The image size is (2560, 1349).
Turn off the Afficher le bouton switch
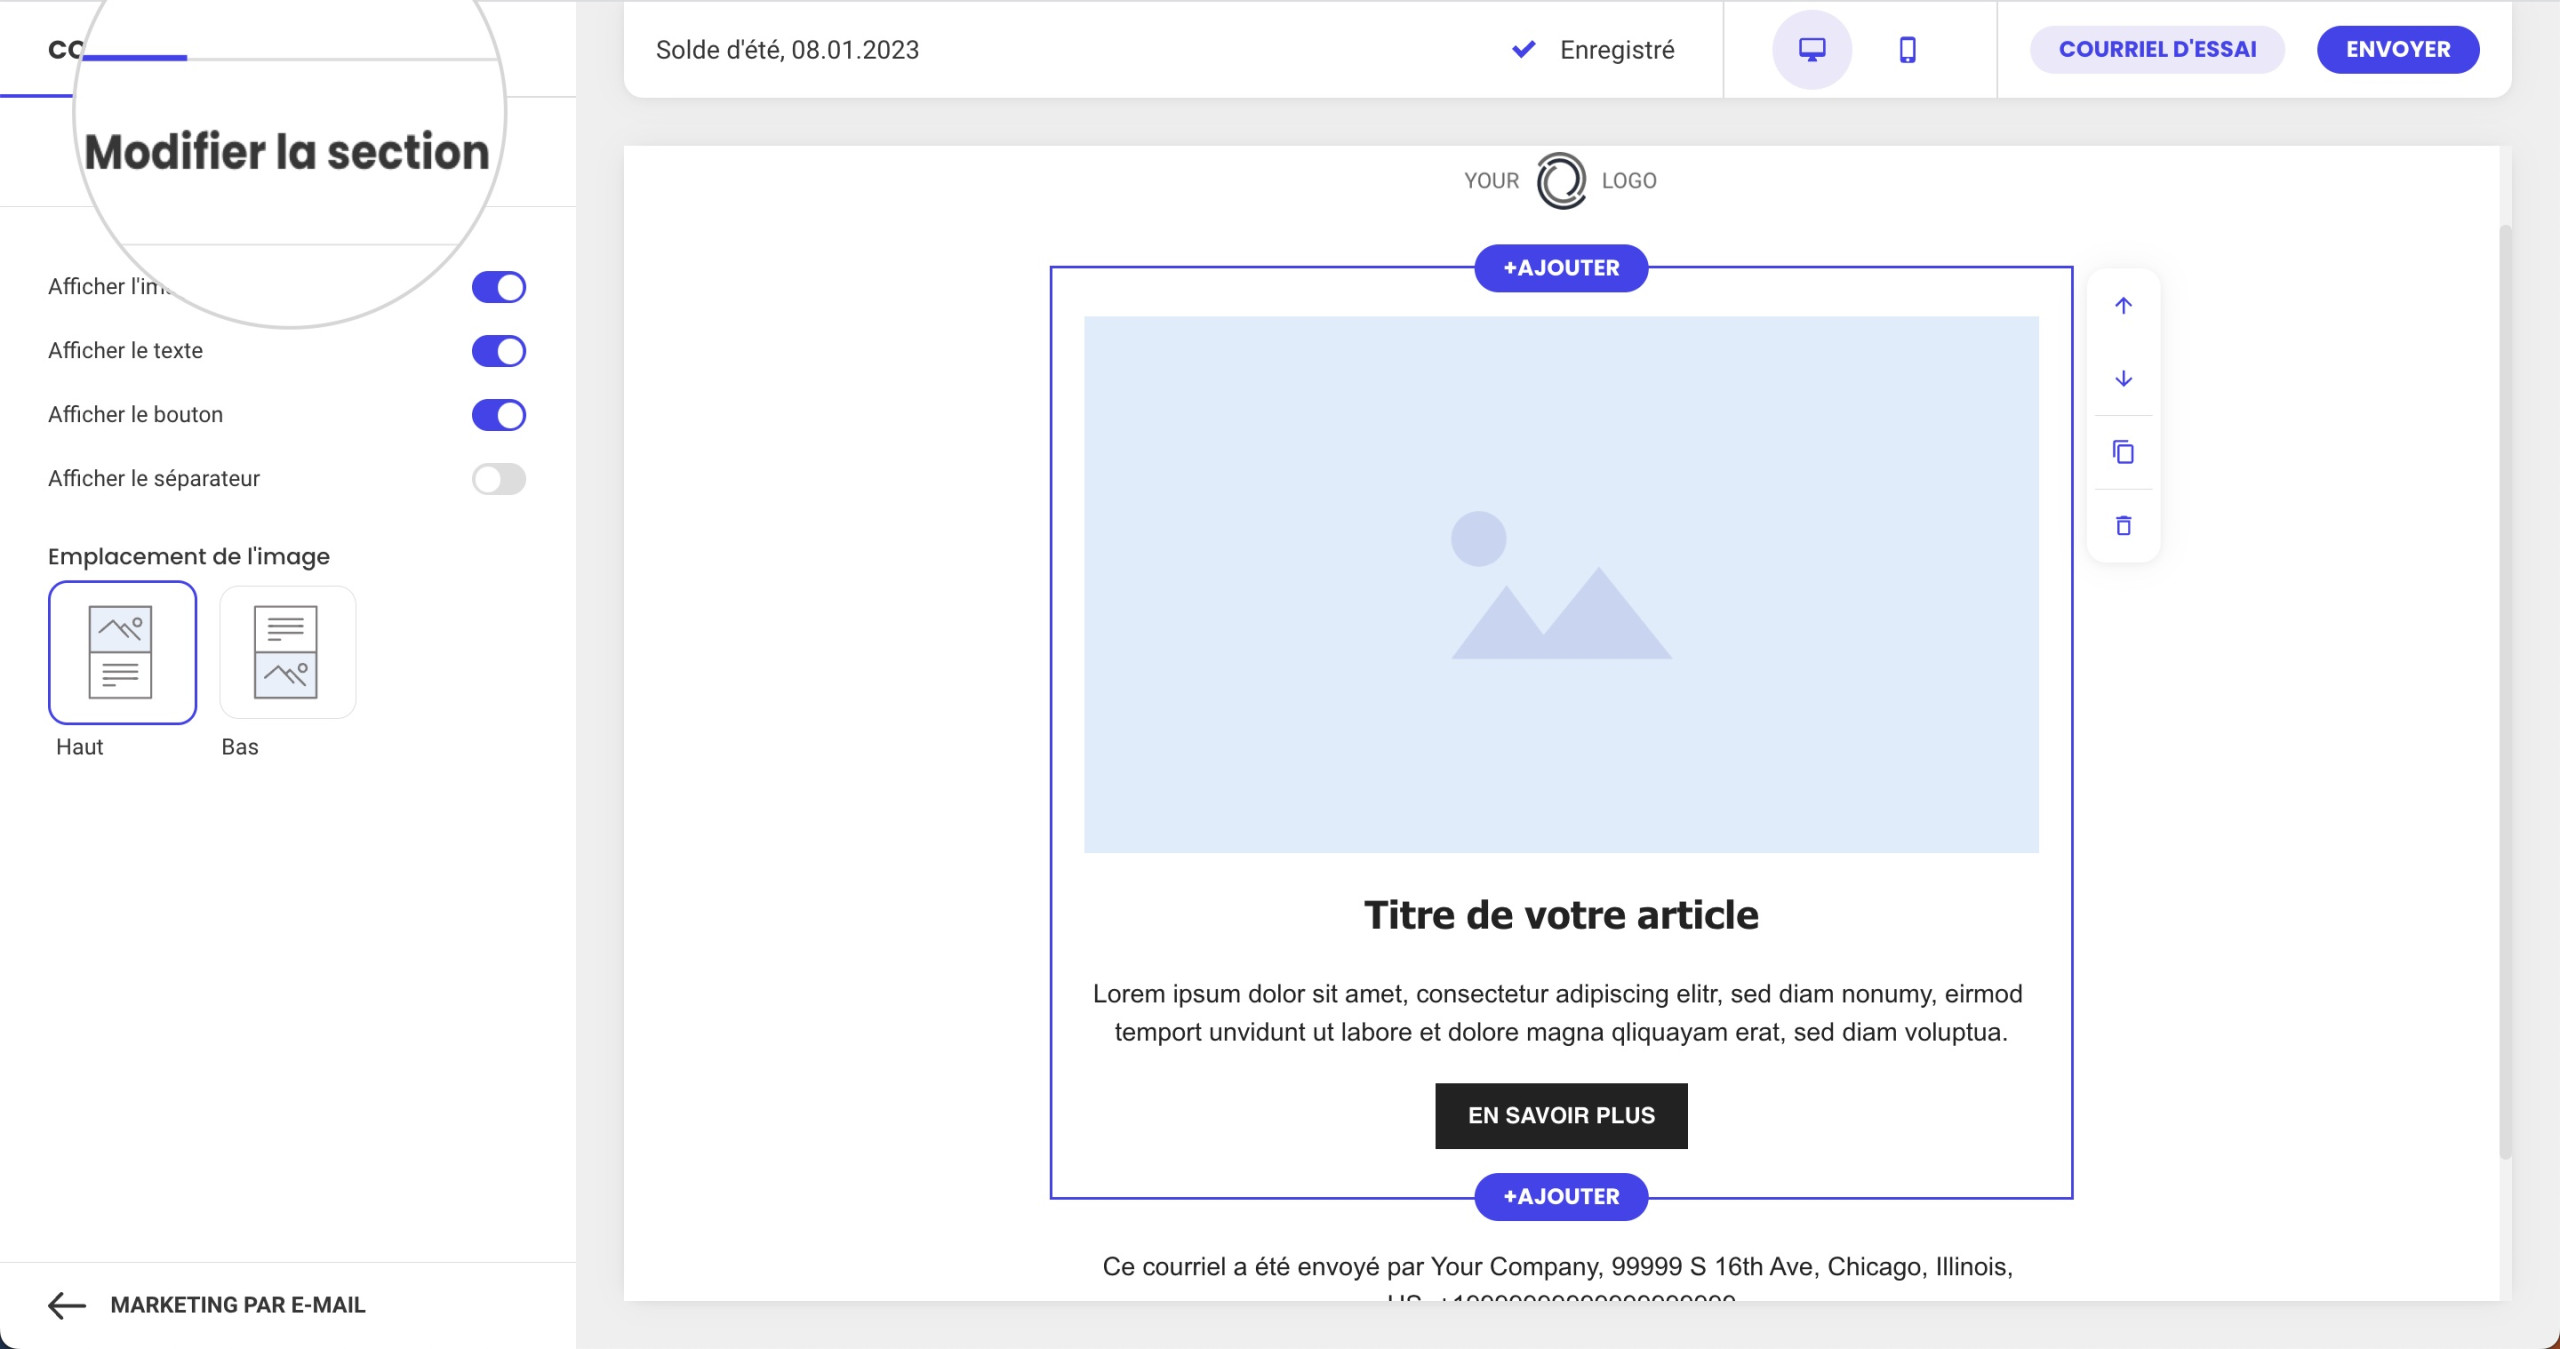click(498, 415)
